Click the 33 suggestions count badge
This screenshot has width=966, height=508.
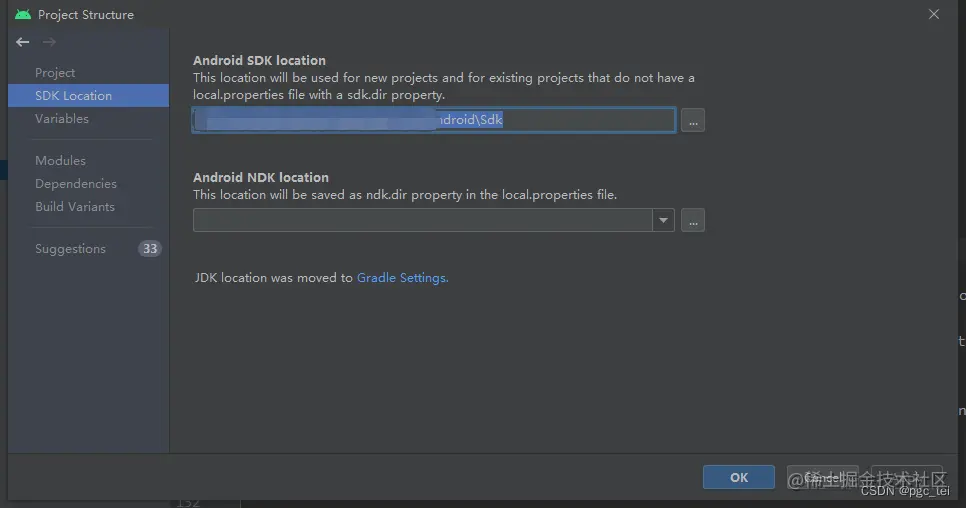(150, 249)
